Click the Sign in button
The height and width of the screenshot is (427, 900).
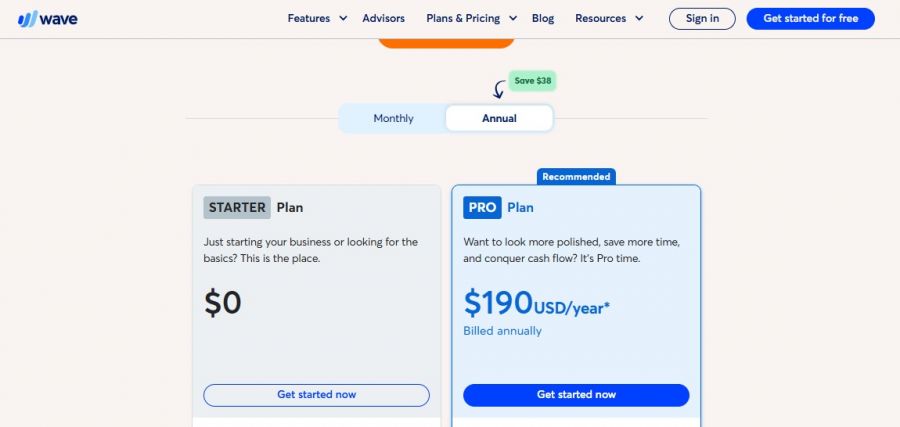[702, 18]
